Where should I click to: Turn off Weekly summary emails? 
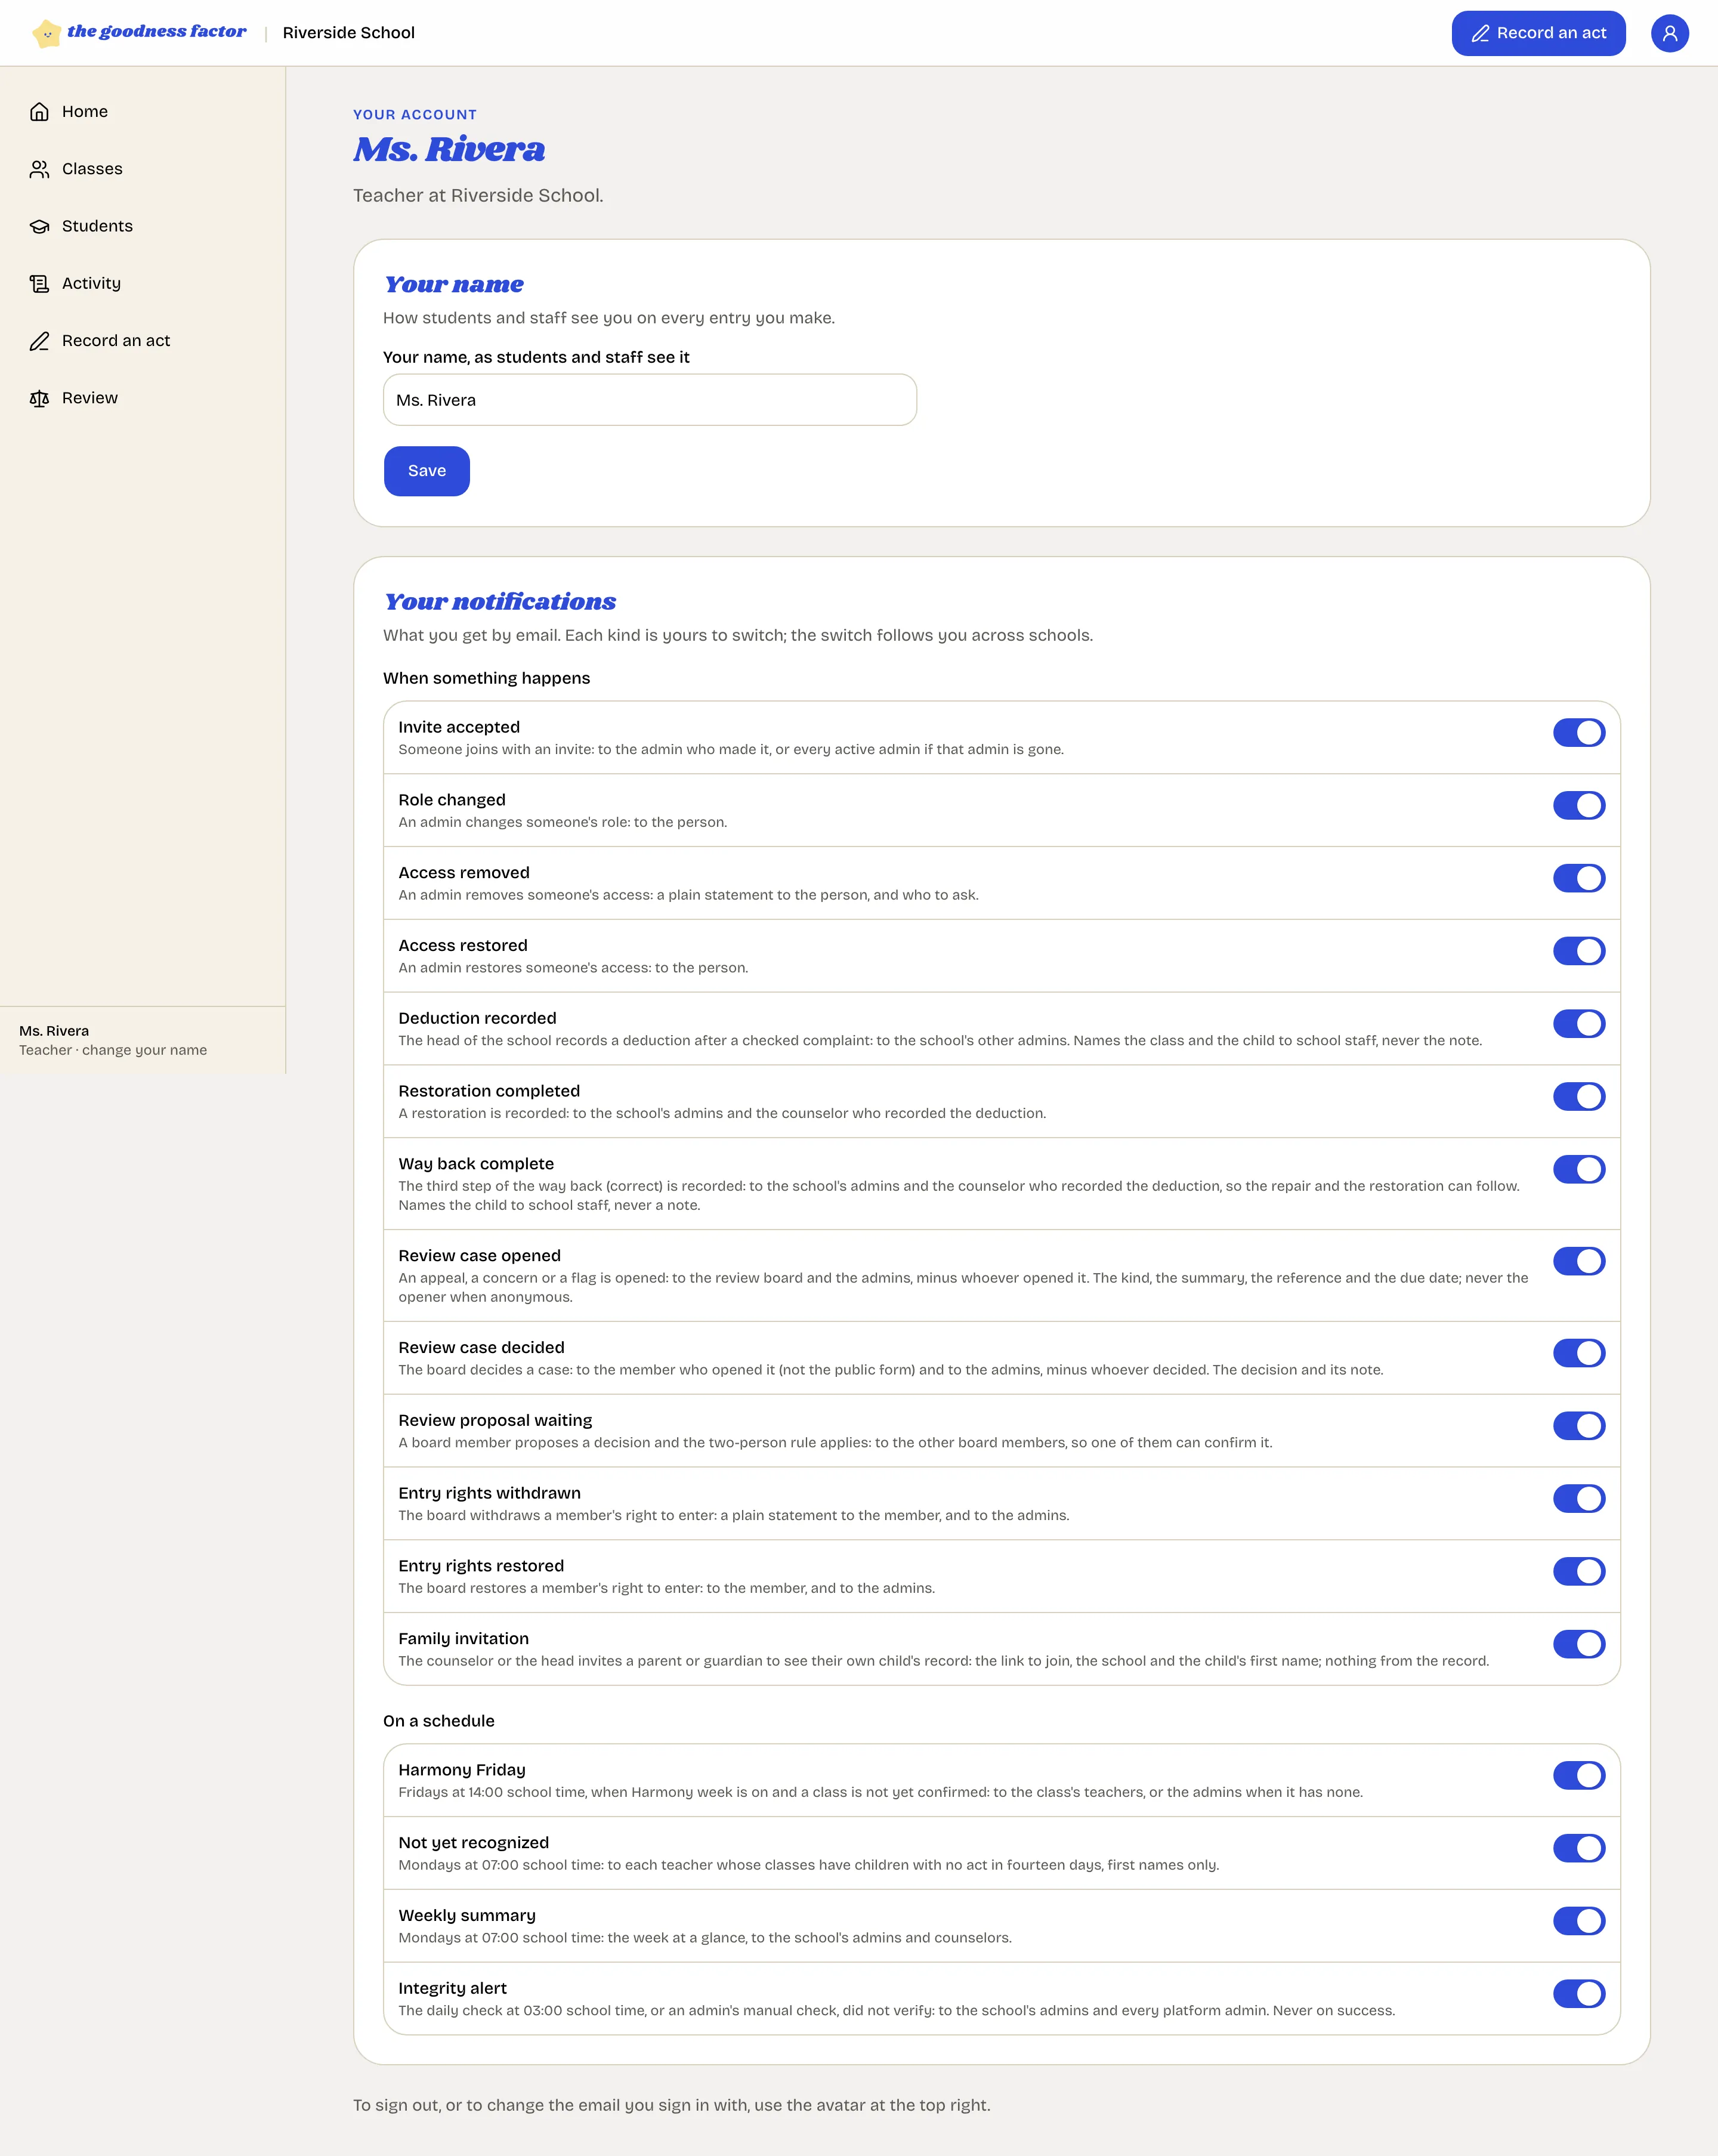(1578, 1921)
